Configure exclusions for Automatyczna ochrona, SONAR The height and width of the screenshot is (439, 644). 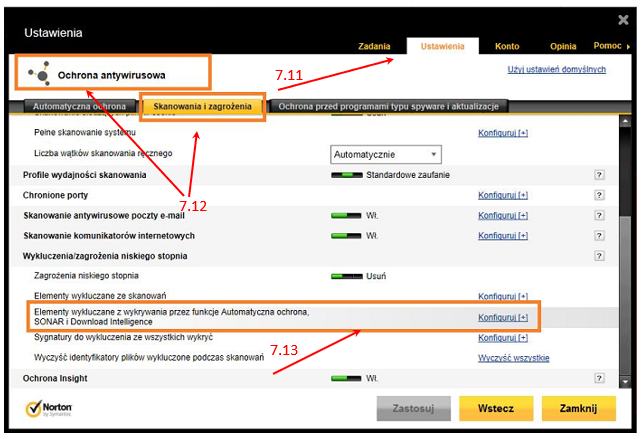point(503,317)
